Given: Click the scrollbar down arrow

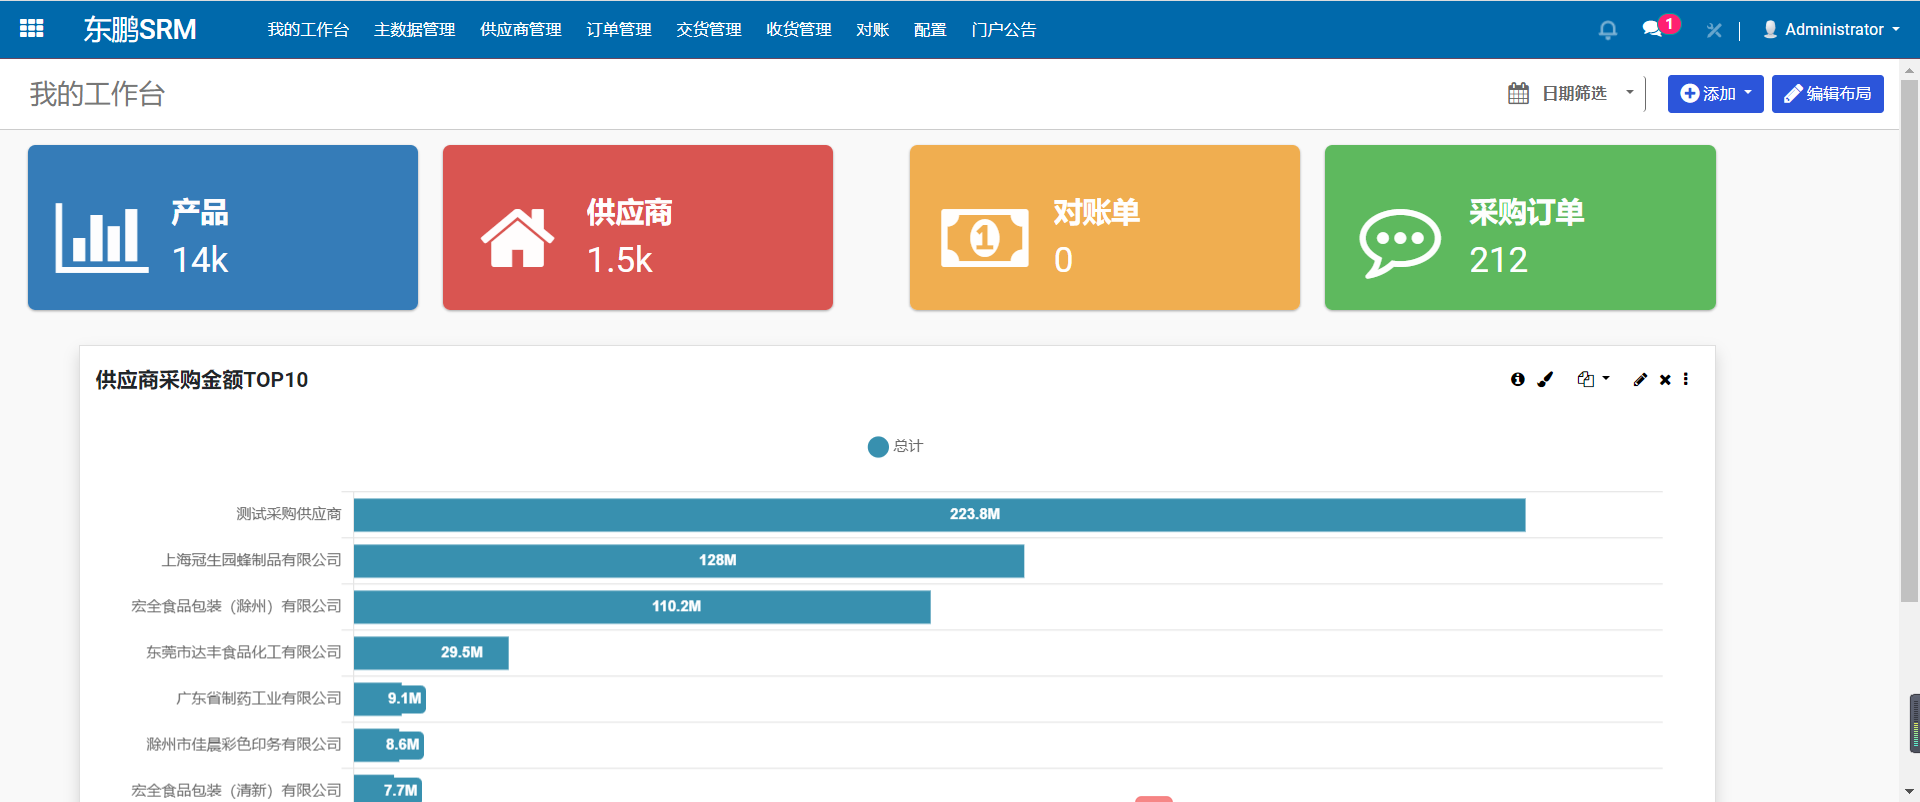Looking at the screenshot, I should pyautogui.click(x=1909, y=792).
